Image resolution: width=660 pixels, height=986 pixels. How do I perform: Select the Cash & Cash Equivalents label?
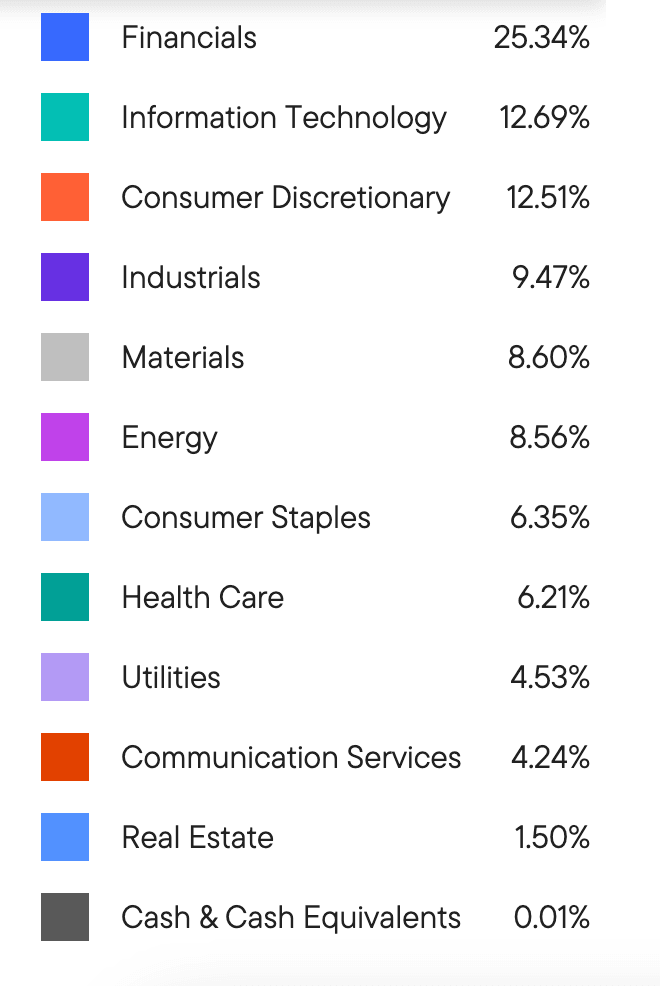pos(291,918)
